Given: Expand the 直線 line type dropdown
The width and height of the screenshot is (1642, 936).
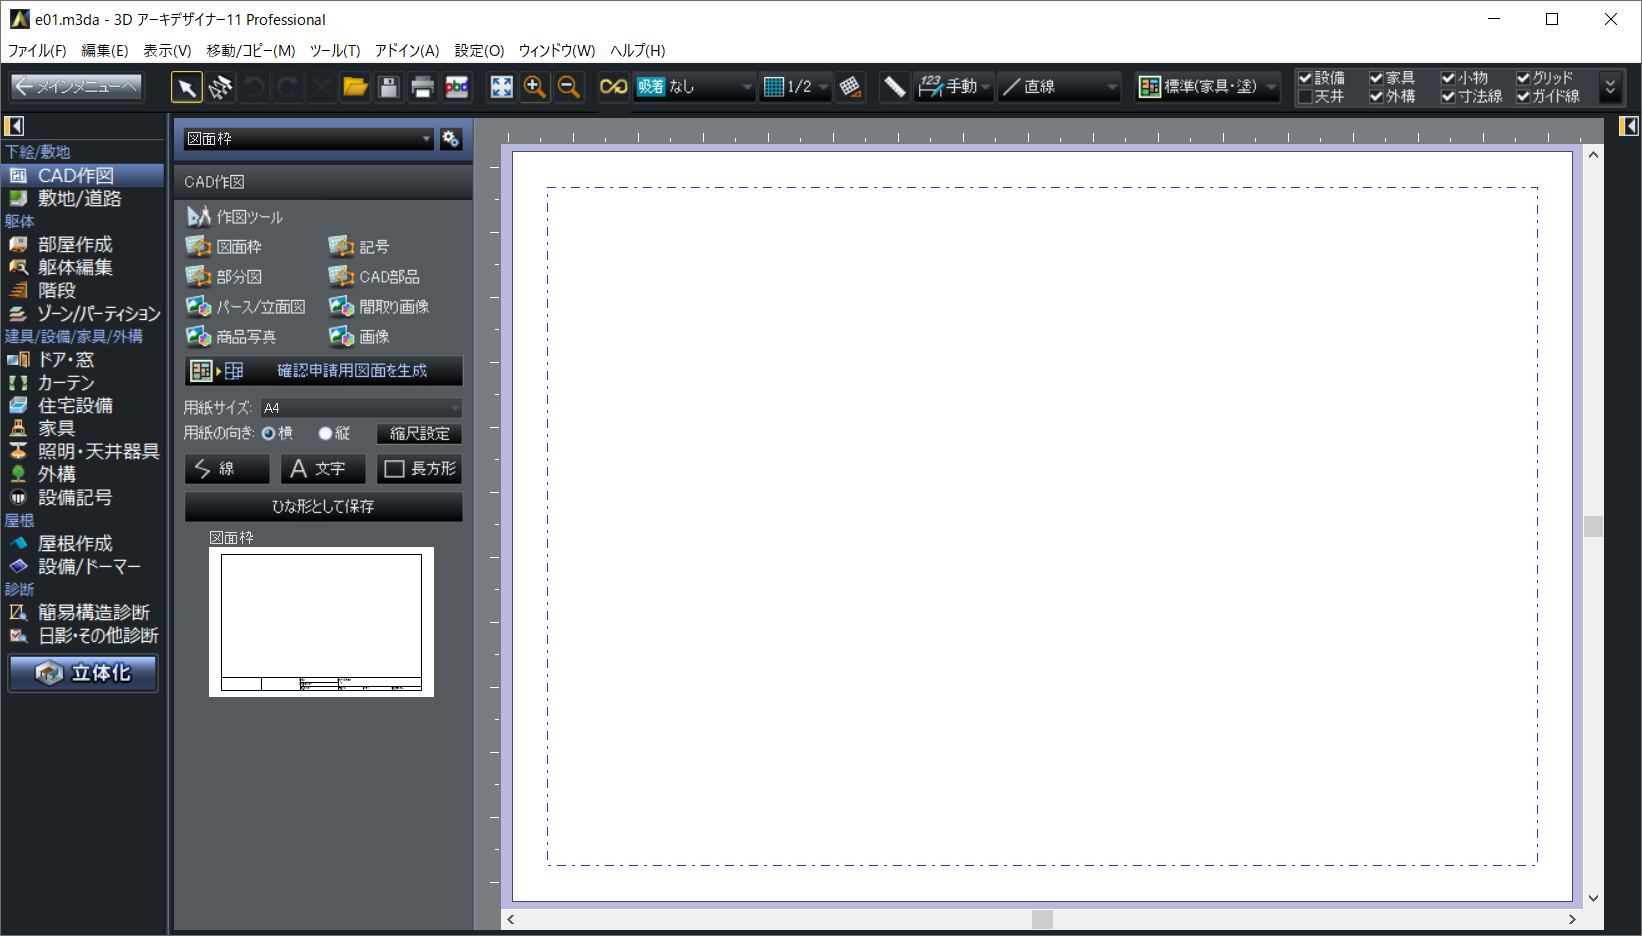Looking at the screenshot, I should [x=1060, y=88].
